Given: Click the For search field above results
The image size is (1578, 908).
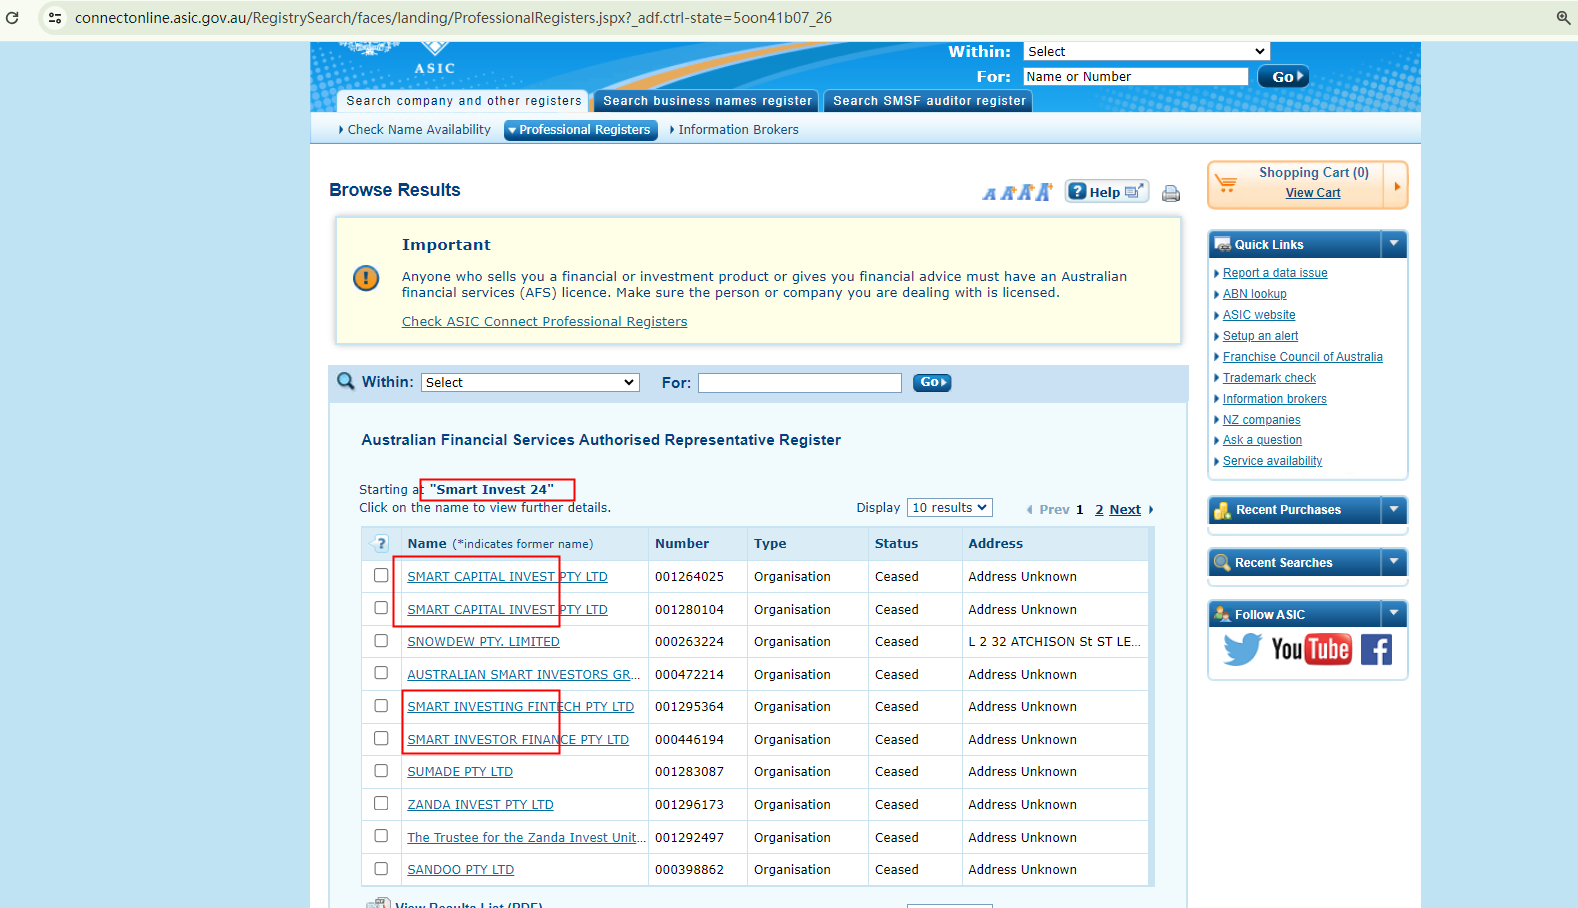Looking at the screenshot, I should coord(799,383).
